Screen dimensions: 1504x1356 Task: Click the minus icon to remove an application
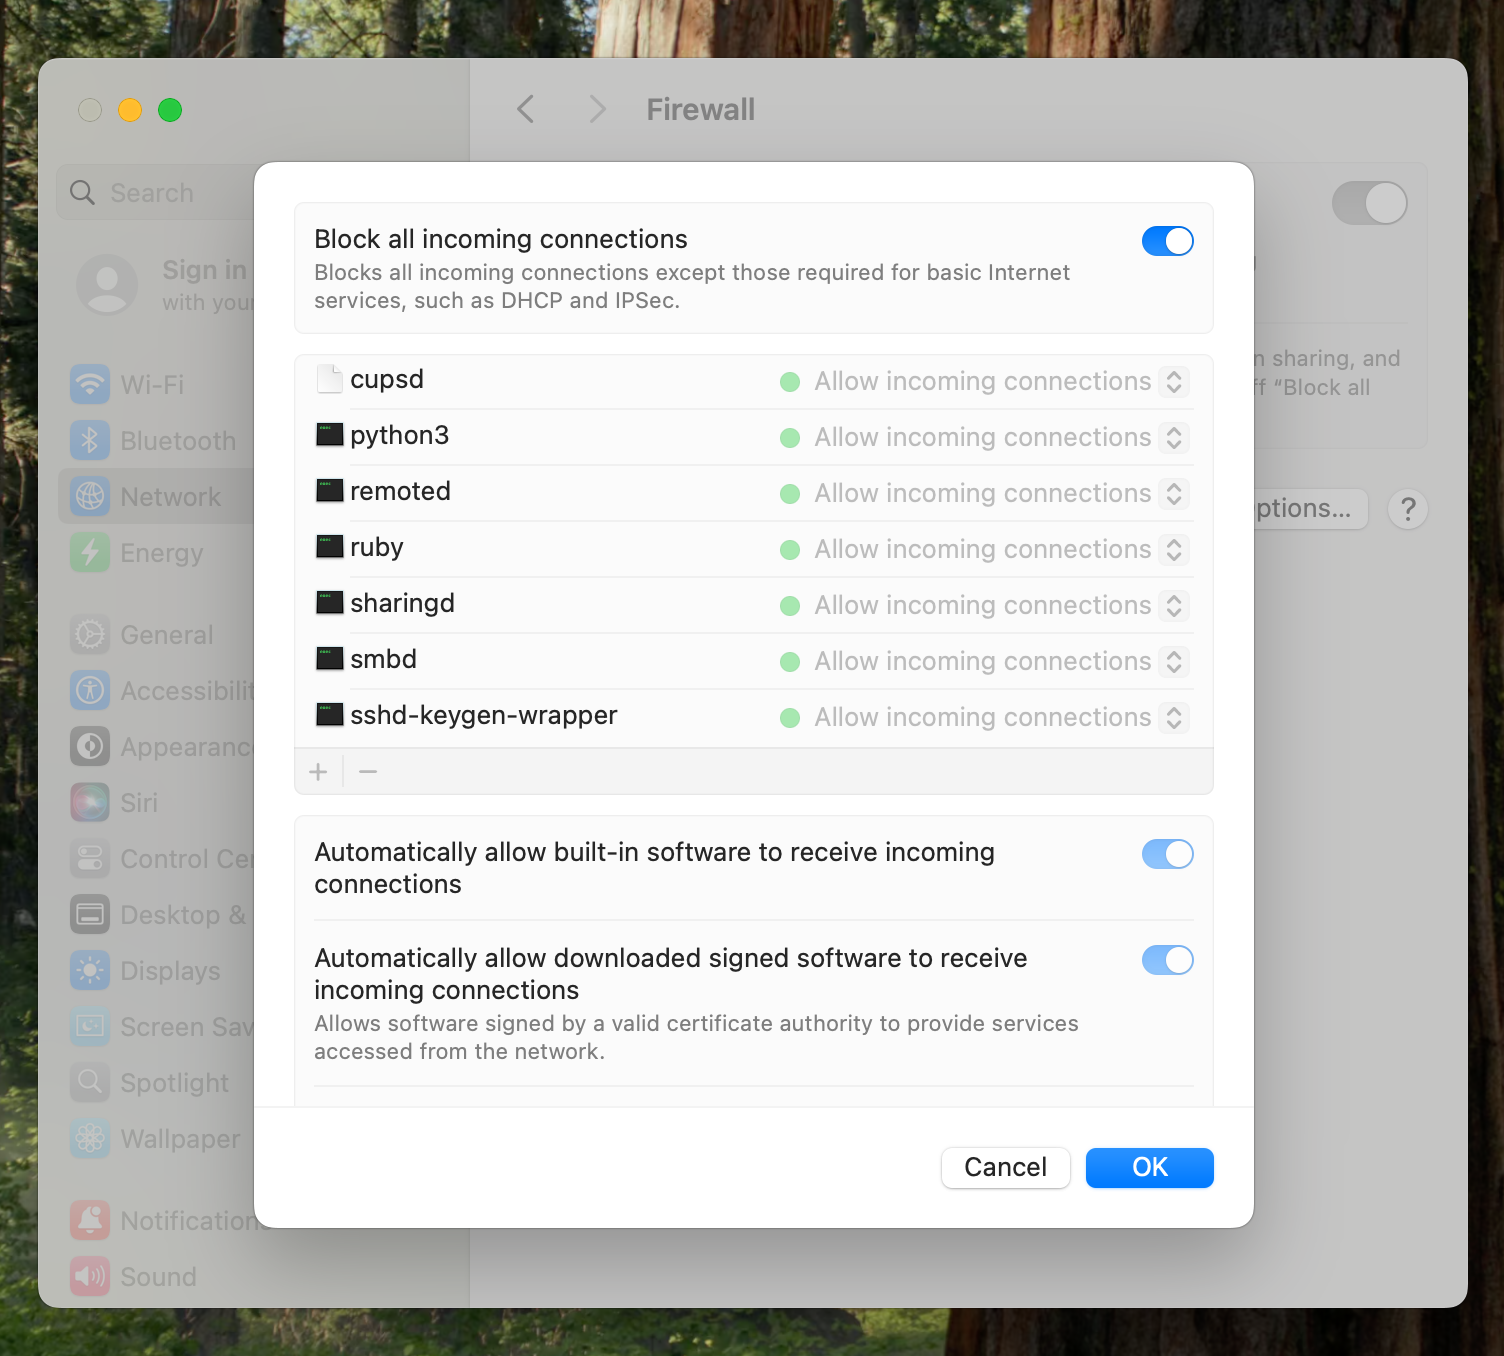tap(368, 772)
